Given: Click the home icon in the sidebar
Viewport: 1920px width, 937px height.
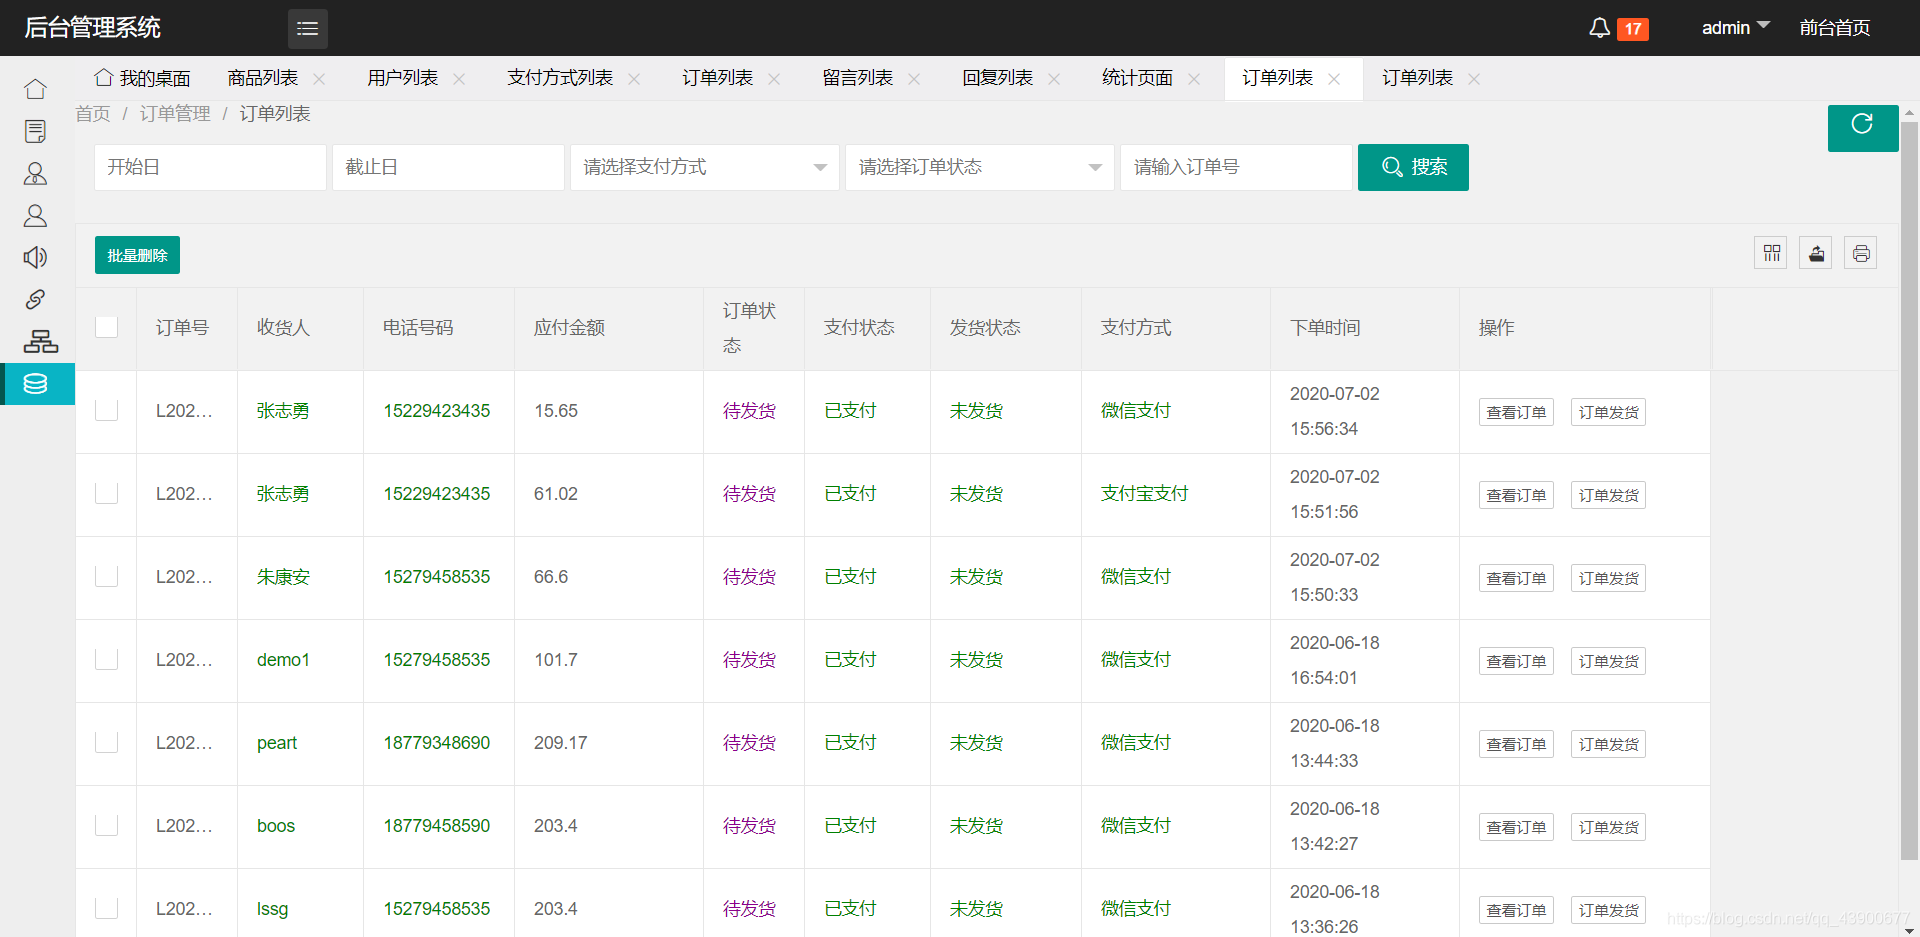Looking at the screenshot, I should 35,89.
